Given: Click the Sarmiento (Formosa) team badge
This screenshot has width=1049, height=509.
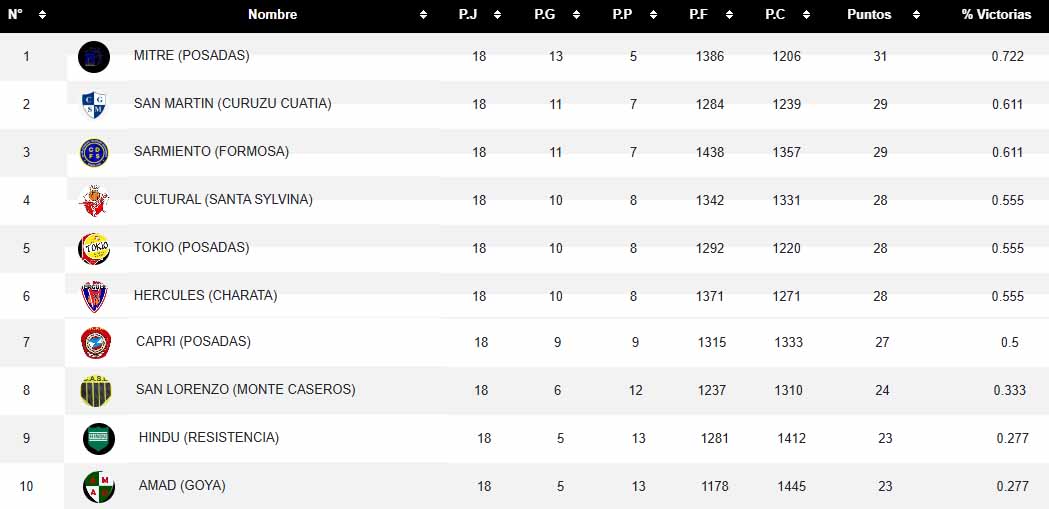Looking at the screenshot, I should (94, 153).
